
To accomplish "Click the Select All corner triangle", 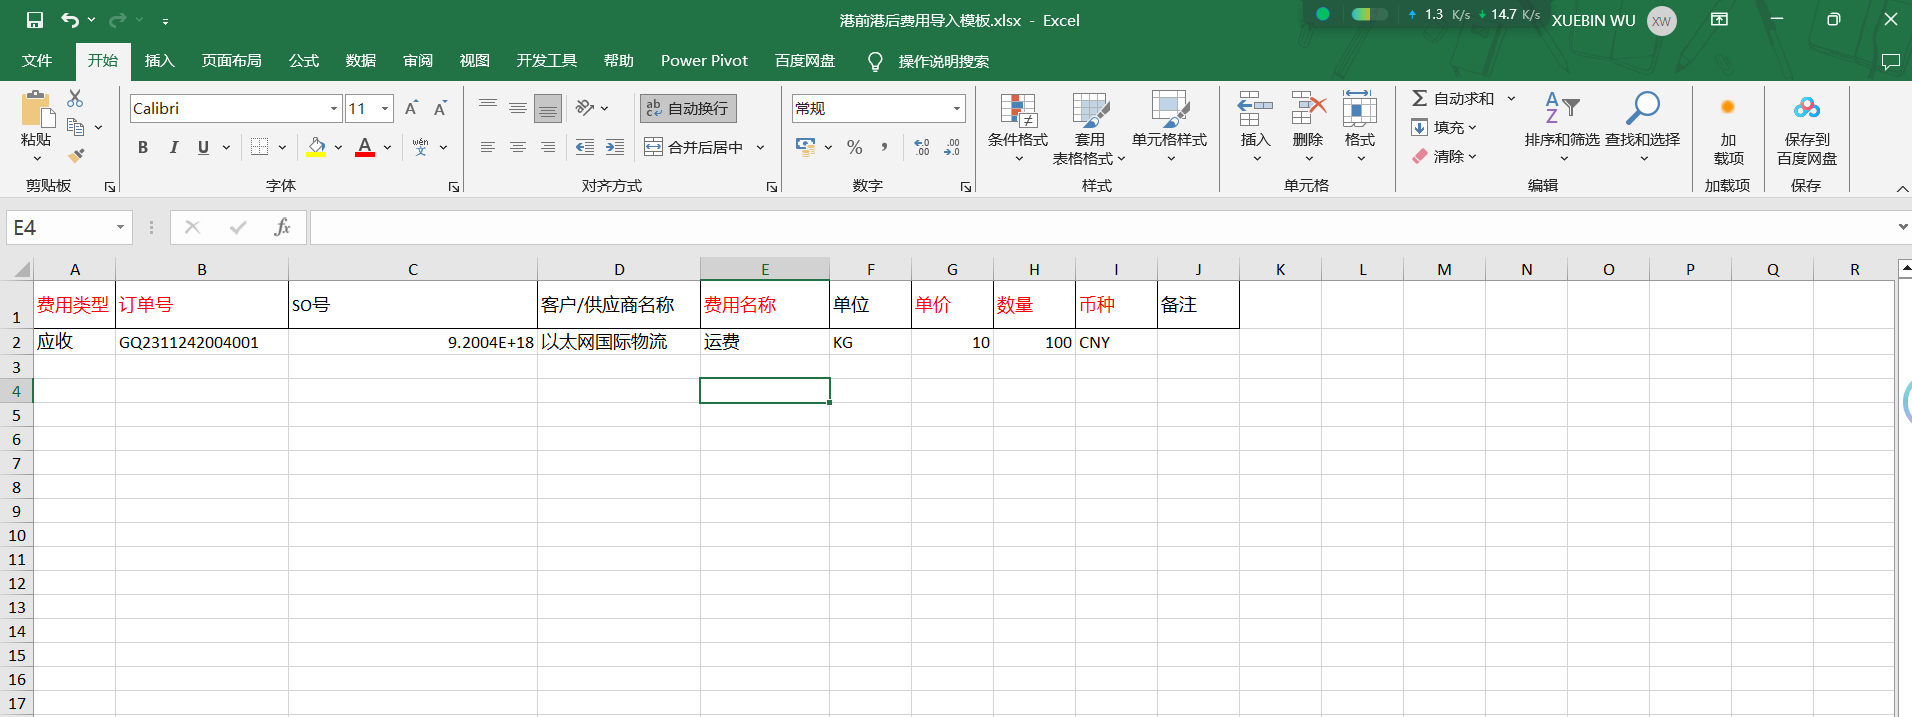I will pos(20,269).
